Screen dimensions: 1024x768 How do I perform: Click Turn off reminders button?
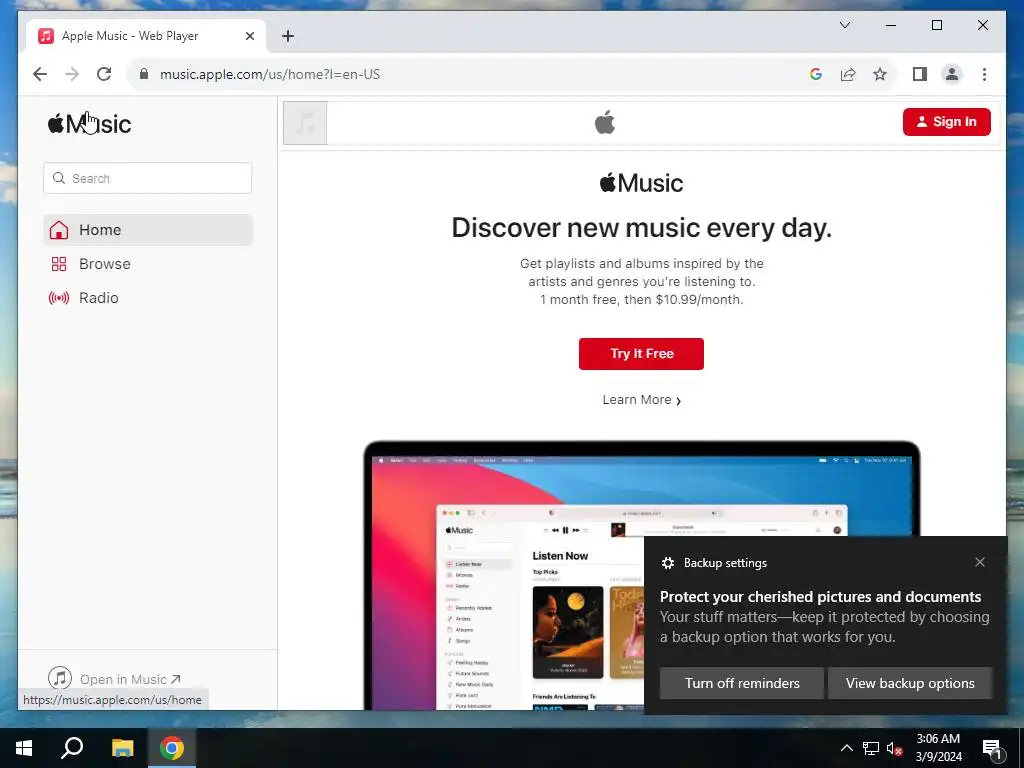(x=742, y=683)
